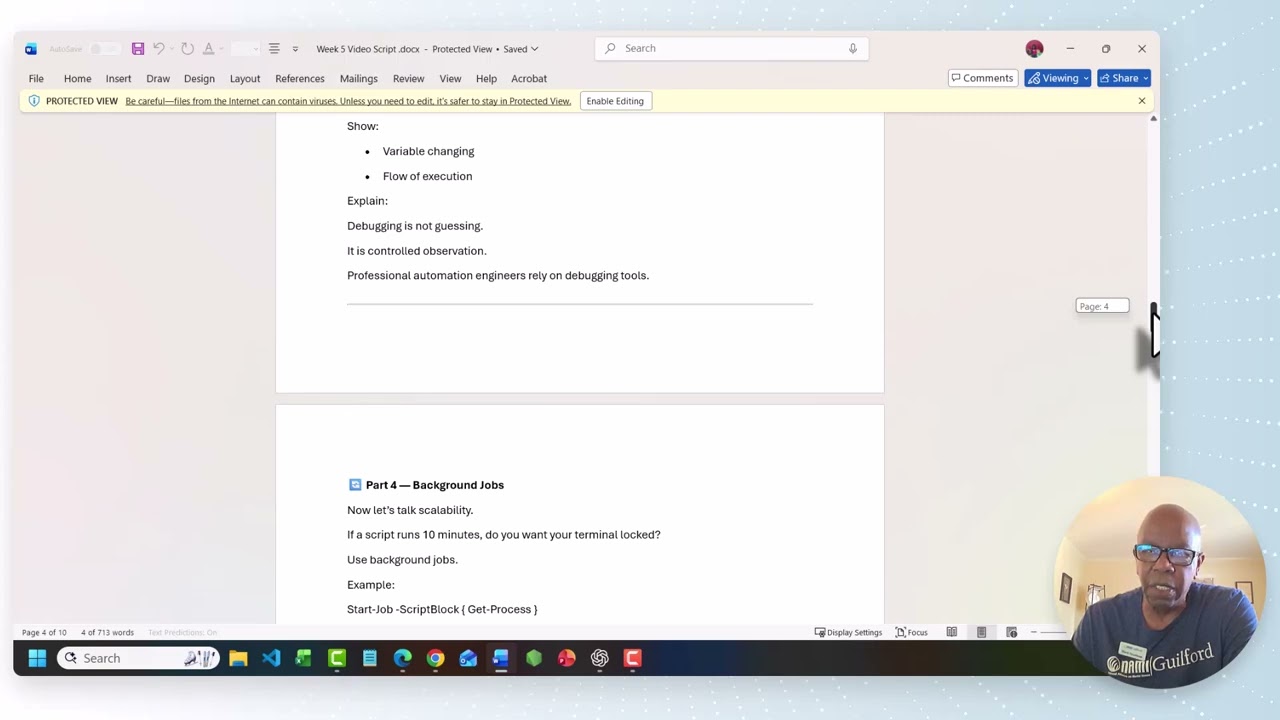The height and width of the screenshot is (720, 1280).
Task: Click the Undo arrow icon
Action: (158, 49)
